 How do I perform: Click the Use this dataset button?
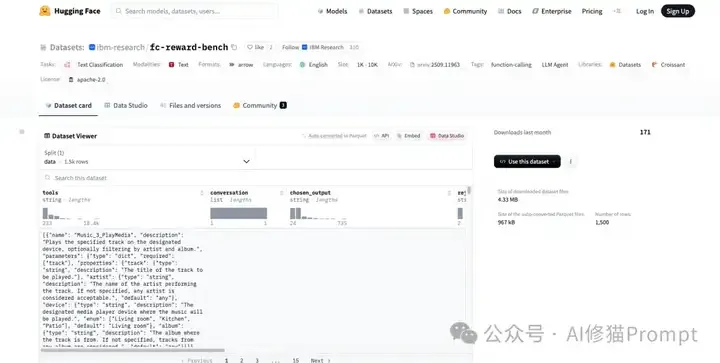(x=527, y=162)
